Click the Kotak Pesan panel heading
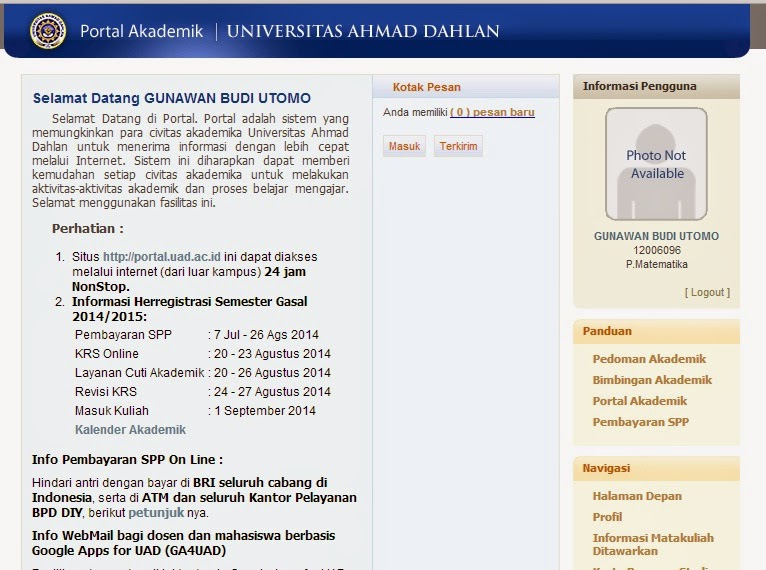766x570 pixels. 426,87
